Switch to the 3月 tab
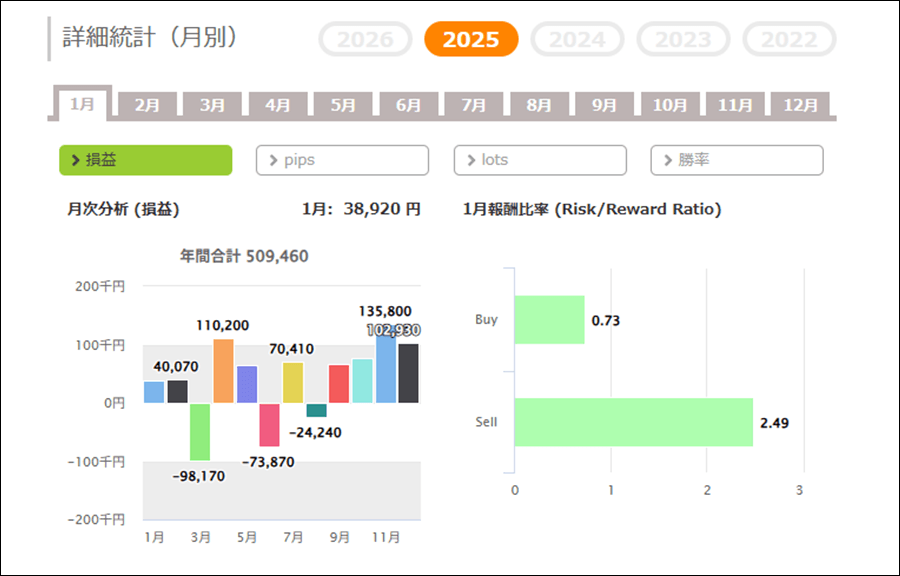Viewport: 900px width, 576px height. point(212,105)
